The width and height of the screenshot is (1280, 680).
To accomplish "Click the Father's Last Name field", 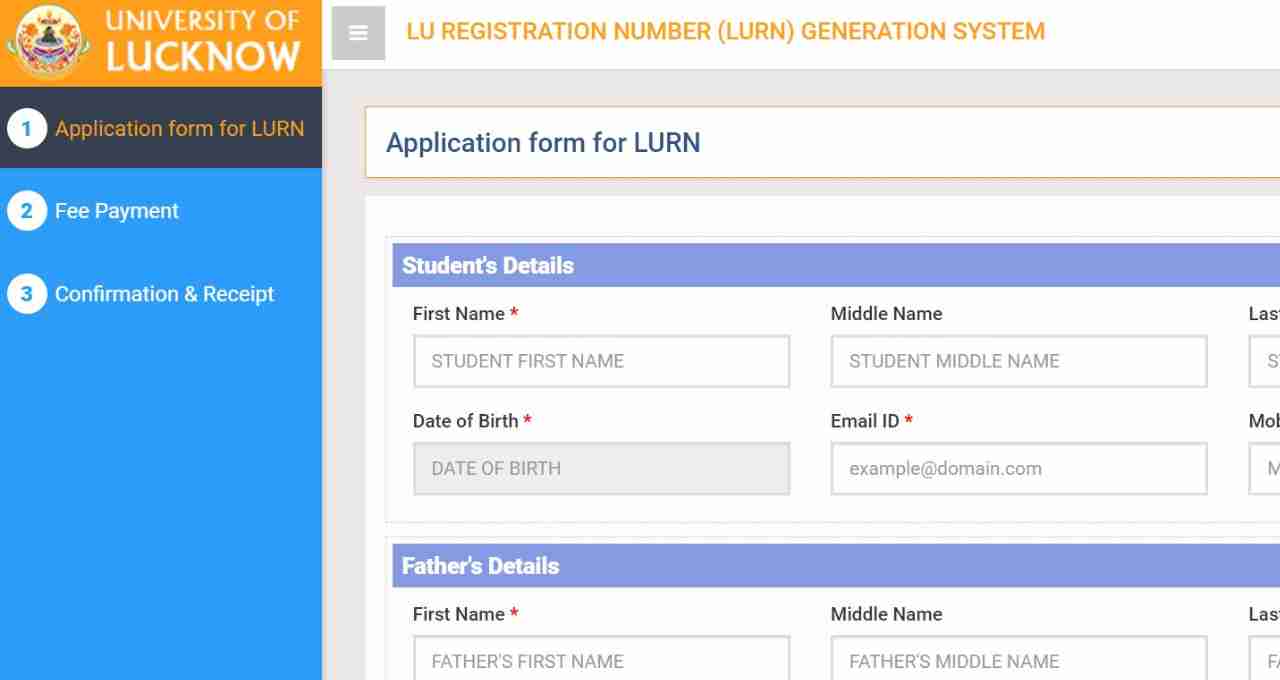I will click(1264, 658).
